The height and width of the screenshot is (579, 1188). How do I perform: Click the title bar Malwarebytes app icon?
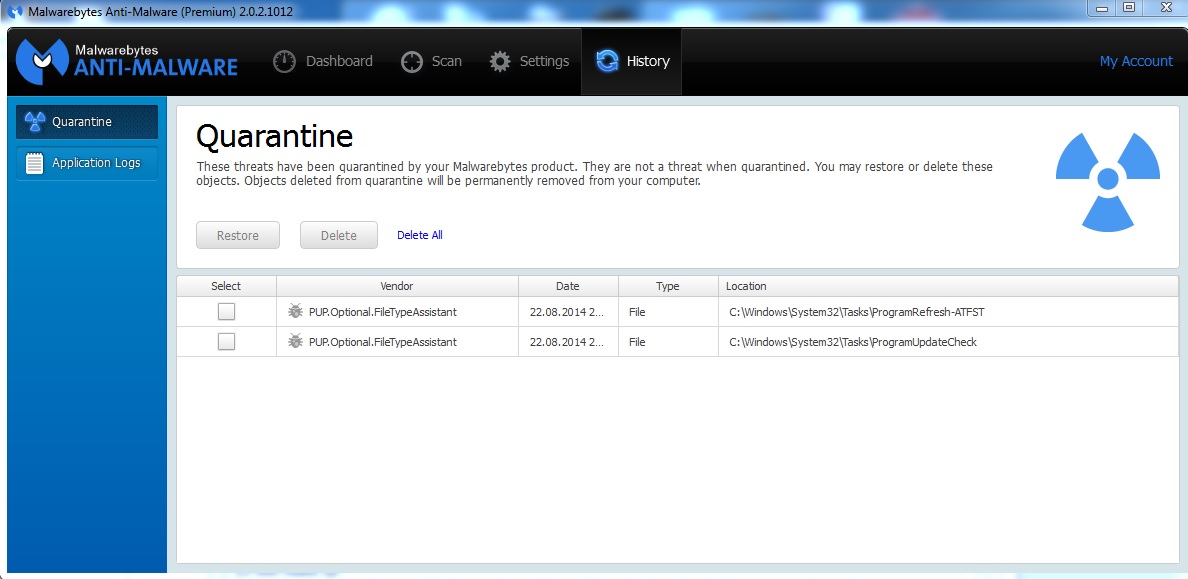point(14,11)
